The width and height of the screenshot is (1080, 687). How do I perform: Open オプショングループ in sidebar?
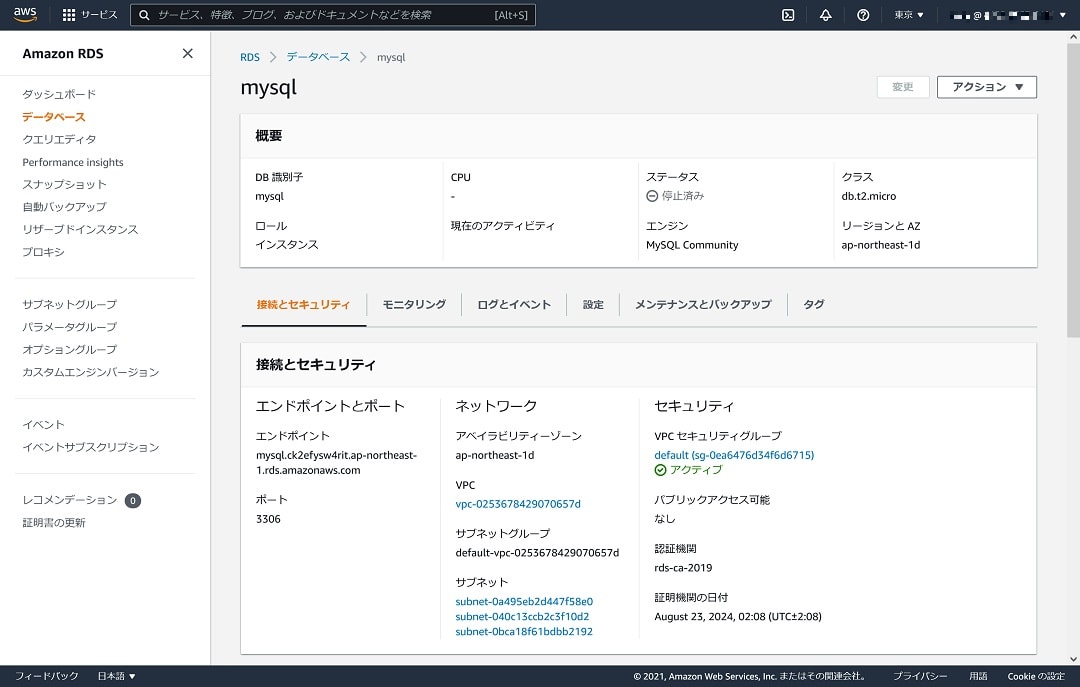pyautogui.click(x=70, y=349)
